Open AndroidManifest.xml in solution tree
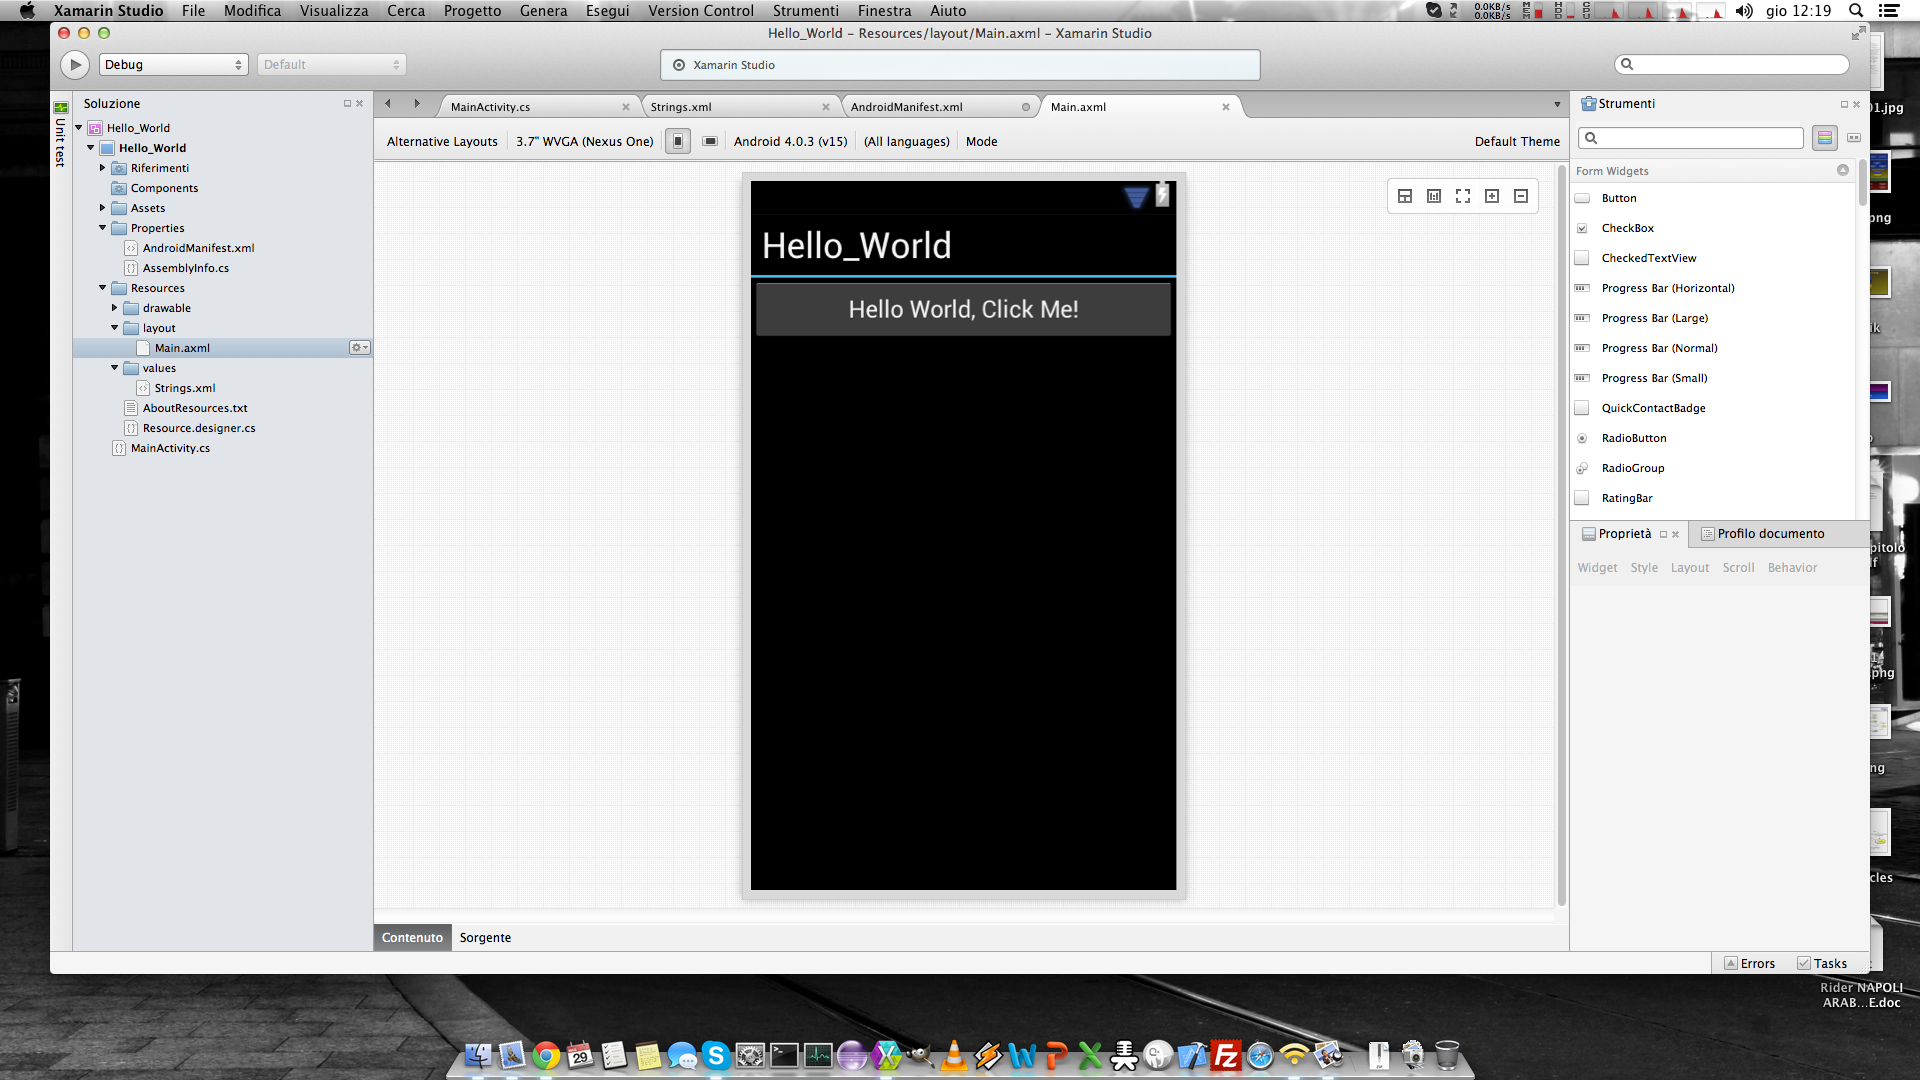The image size is (1920, 1080). click(x=198, y=248)
